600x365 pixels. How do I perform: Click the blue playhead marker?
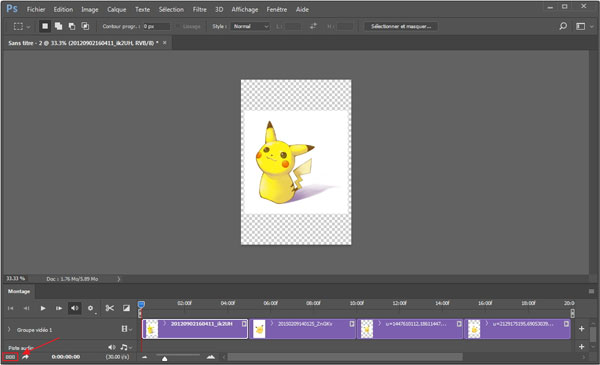click(x=141, y=305)
